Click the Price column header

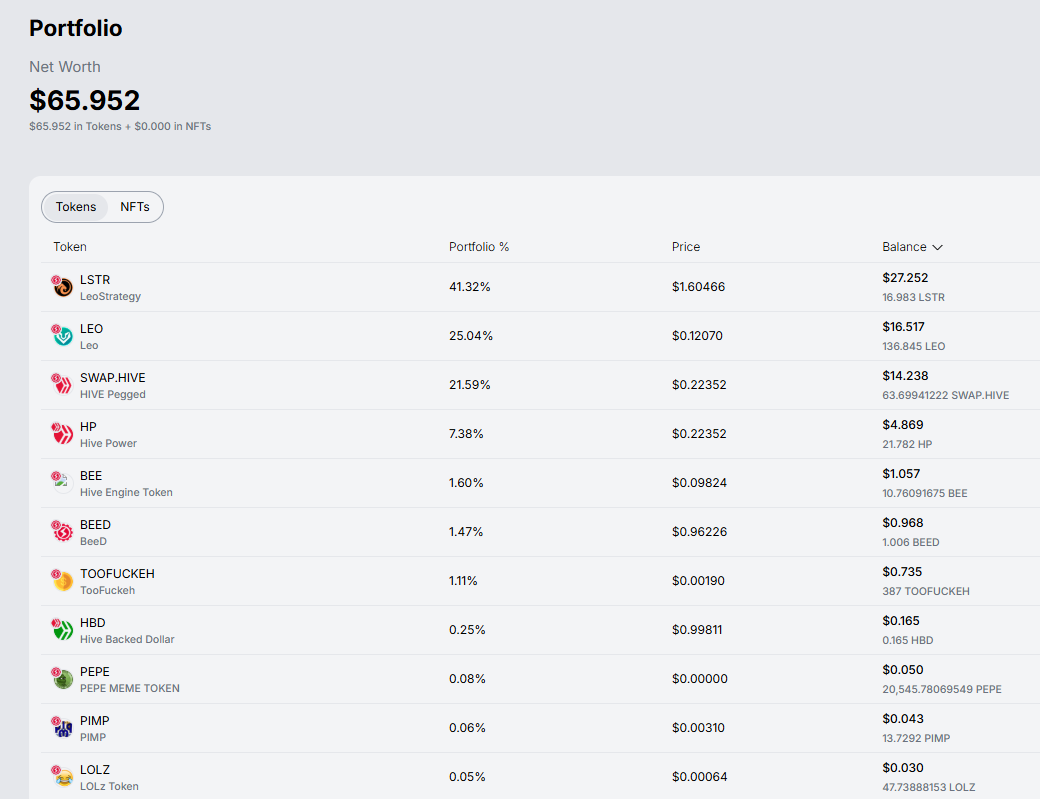click(x=686, y=247)
